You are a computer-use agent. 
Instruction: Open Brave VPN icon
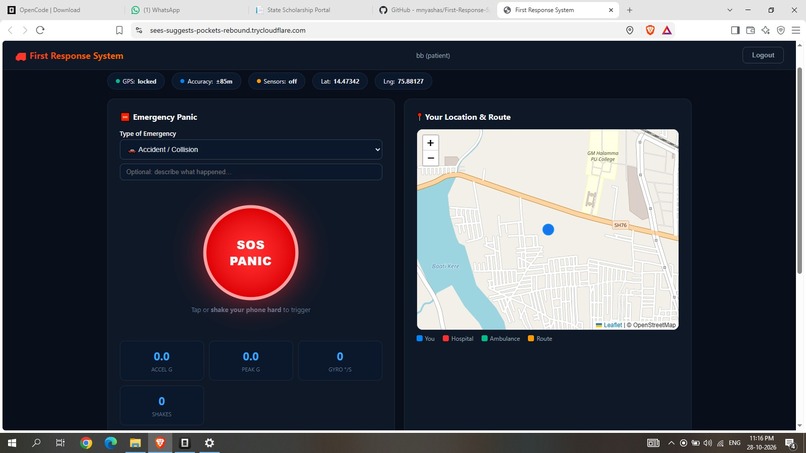[781, 30]
